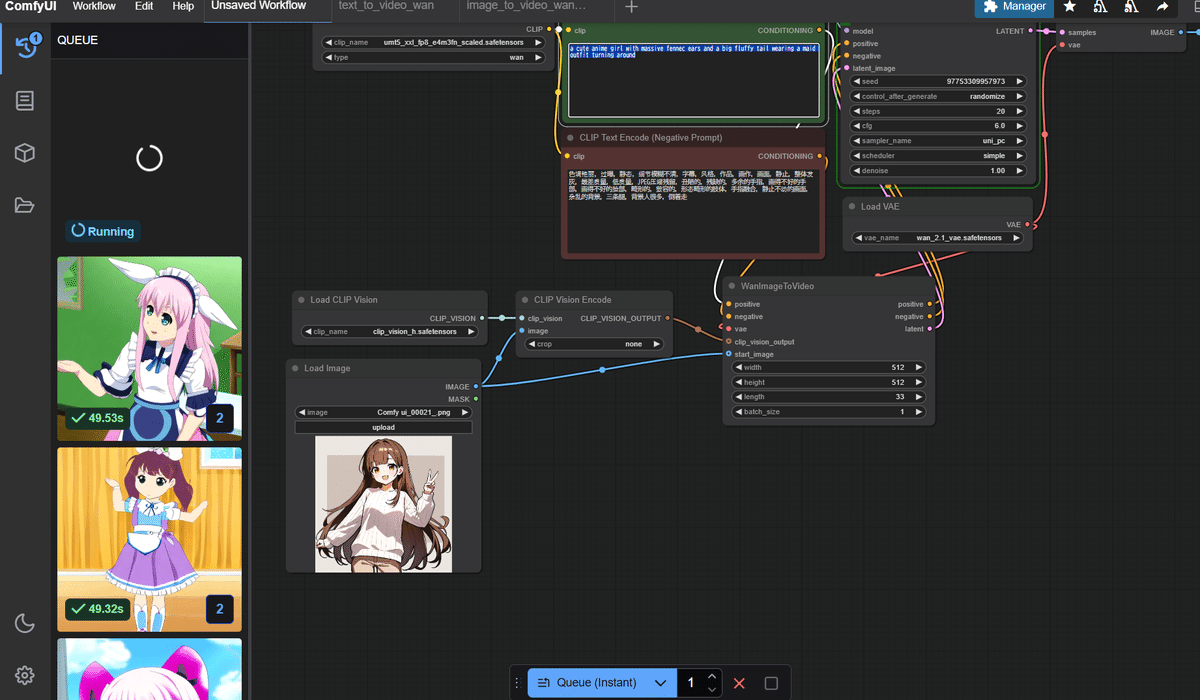Open purple dress girl result thumbnail
Image resolution: width=1200 pixels, height=700 pixels.
point(149,539)
